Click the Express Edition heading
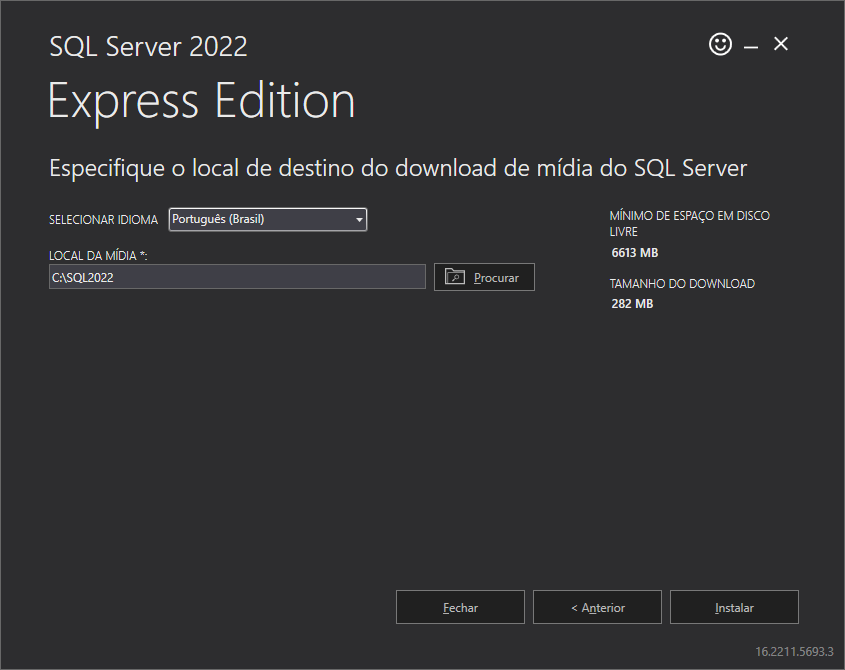The image size is (845, 670). pyautogui.click(x=201, y=101)
